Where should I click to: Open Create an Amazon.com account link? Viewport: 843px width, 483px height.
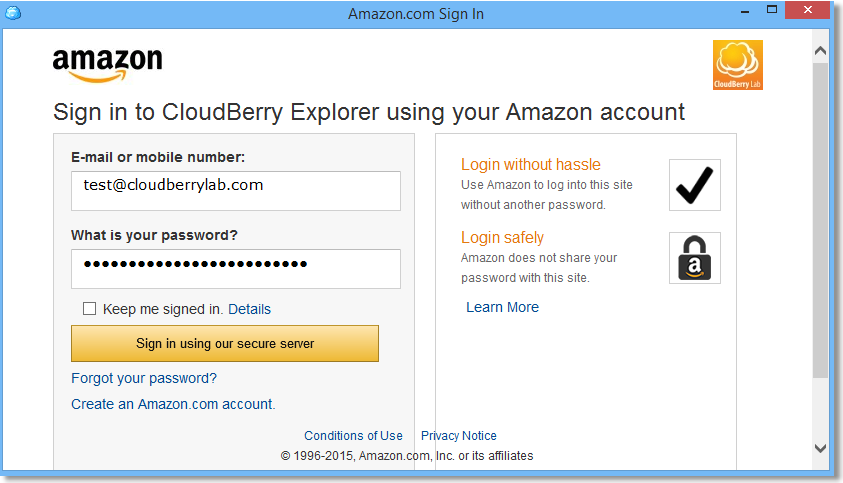173,404
